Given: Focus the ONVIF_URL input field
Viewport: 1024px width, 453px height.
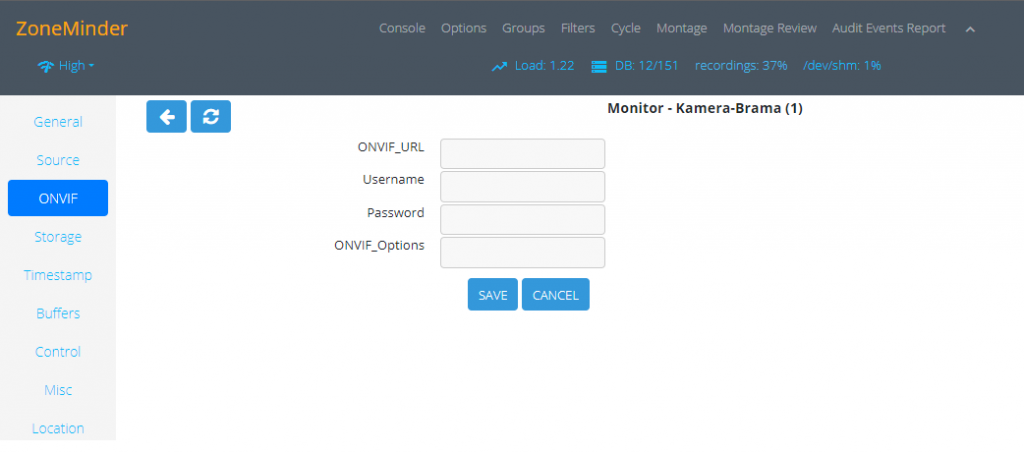Looking at the screenshot, I should [x=522, y=154].
